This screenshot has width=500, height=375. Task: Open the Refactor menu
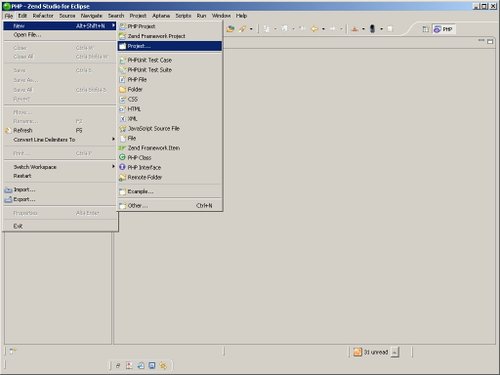[x=43, y=16]
